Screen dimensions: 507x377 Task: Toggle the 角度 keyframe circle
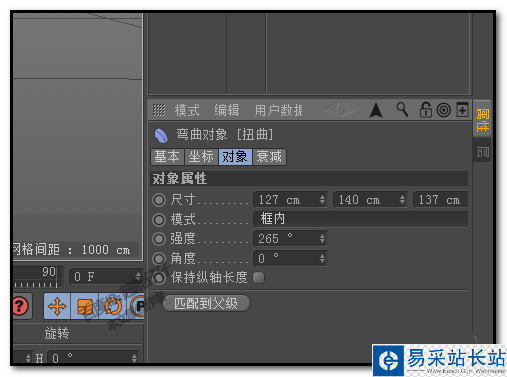159,258
